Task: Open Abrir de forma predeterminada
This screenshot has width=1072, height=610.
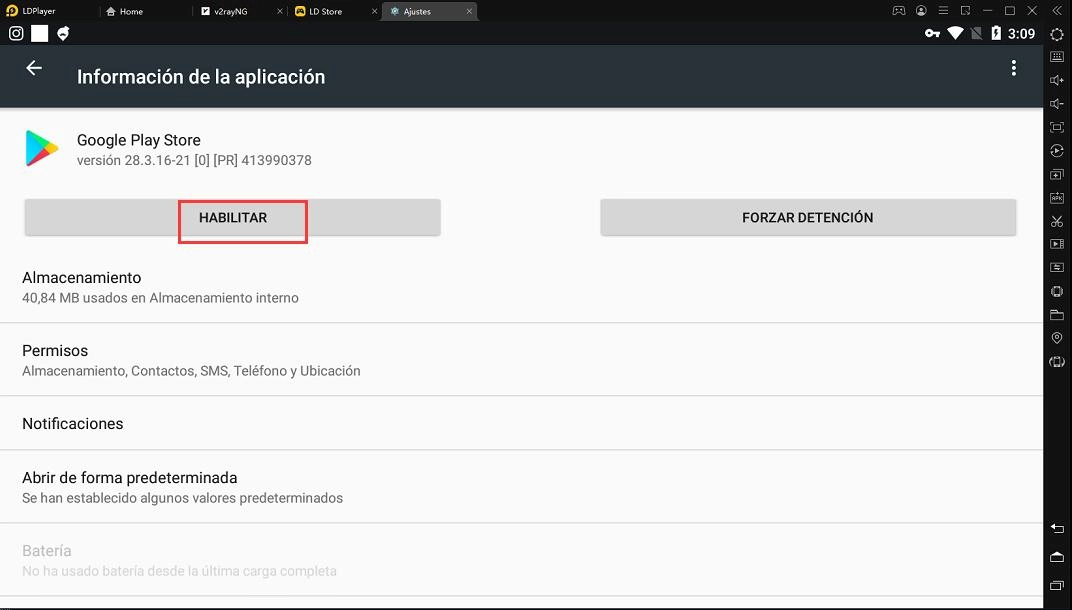Action: click(x=522, y=487)
